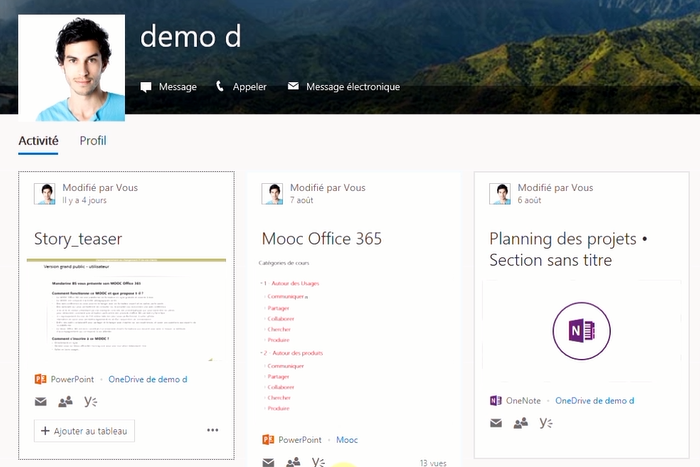Screen dimensions: 700x467
Task: Click Yammer icon on Planning des projets card
Action: pos(546,422)
